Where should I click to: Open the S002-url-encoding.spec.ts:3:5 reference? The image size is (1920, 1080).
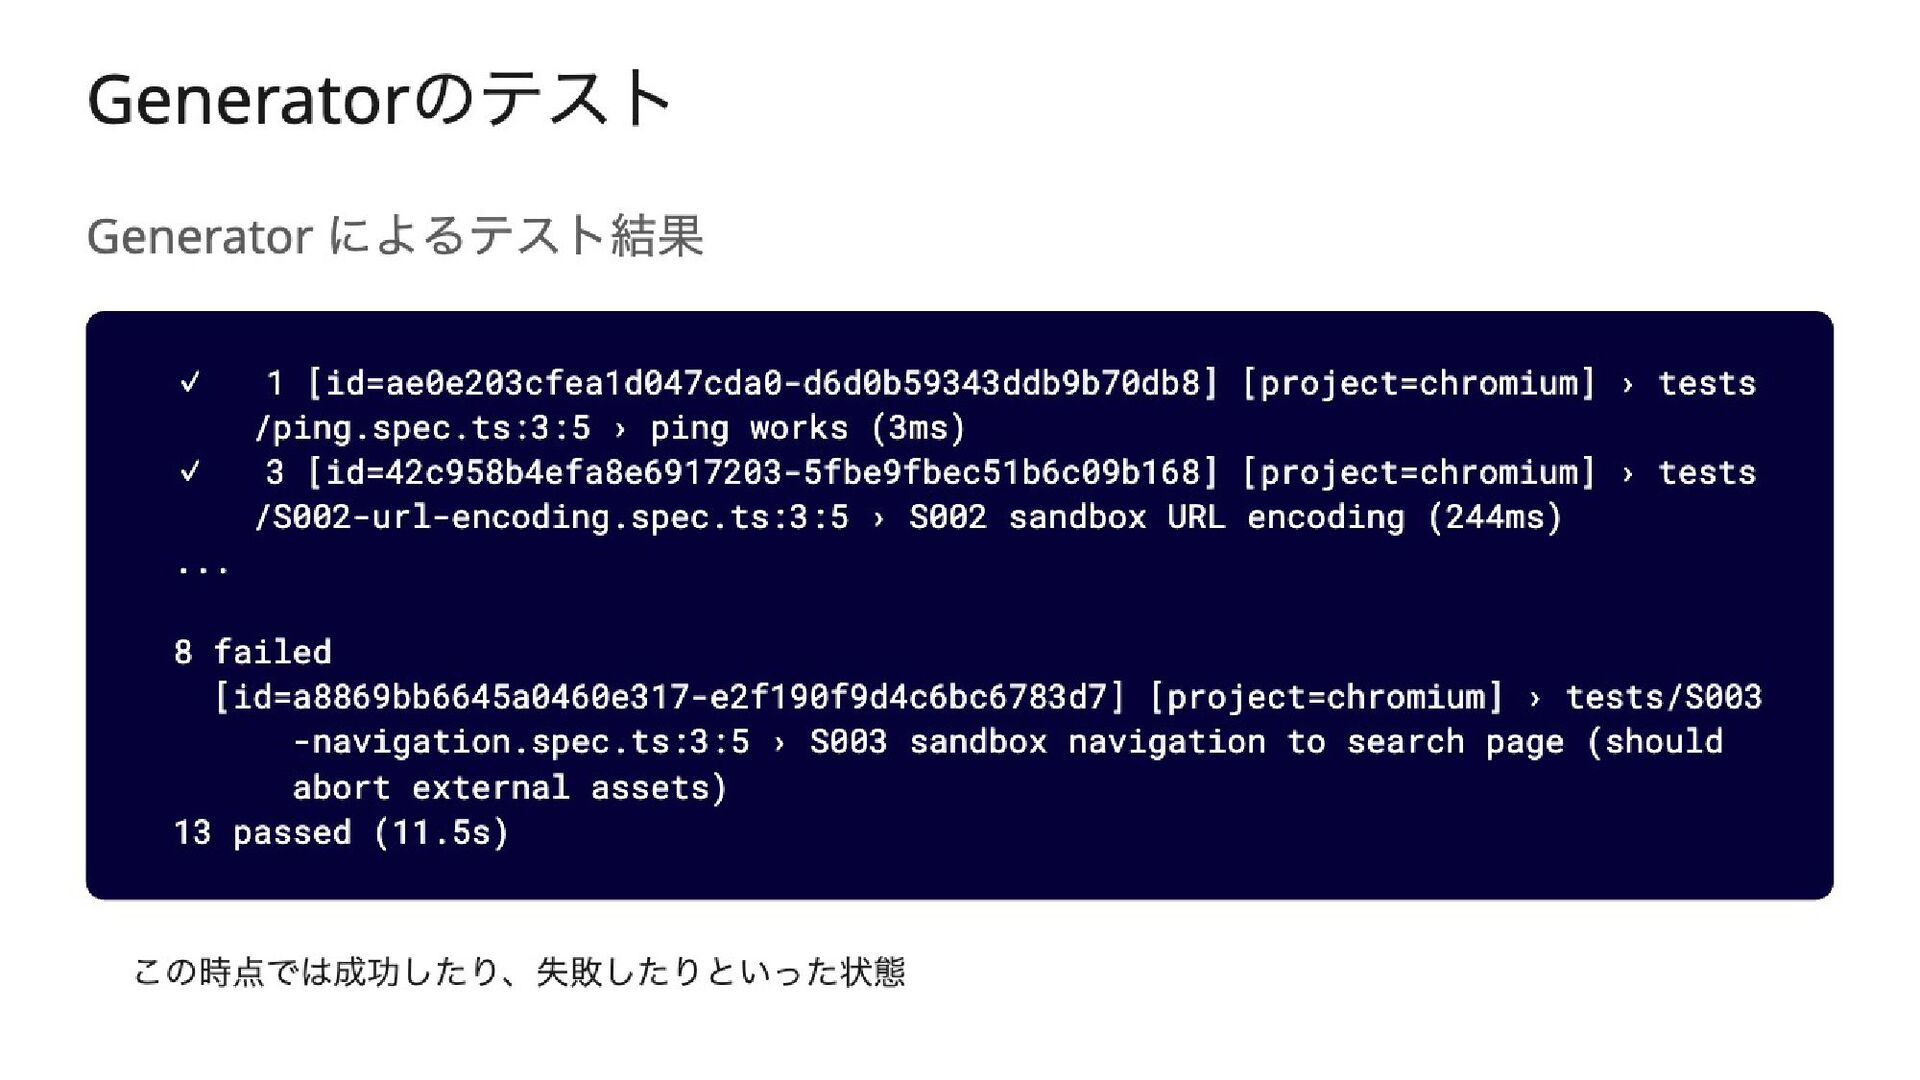[551, 517]
